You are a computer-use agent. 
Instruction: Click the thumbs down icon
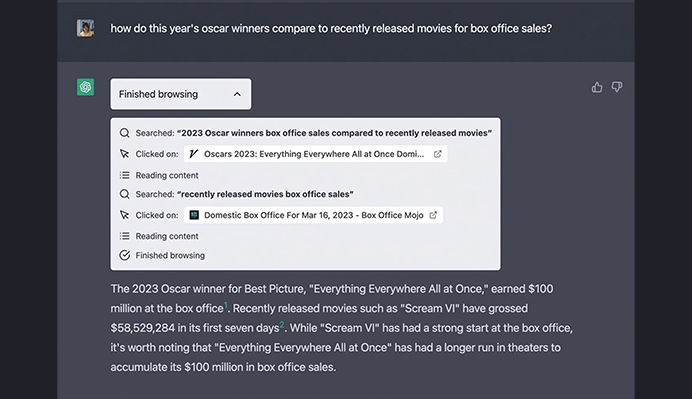coord(617,87)
